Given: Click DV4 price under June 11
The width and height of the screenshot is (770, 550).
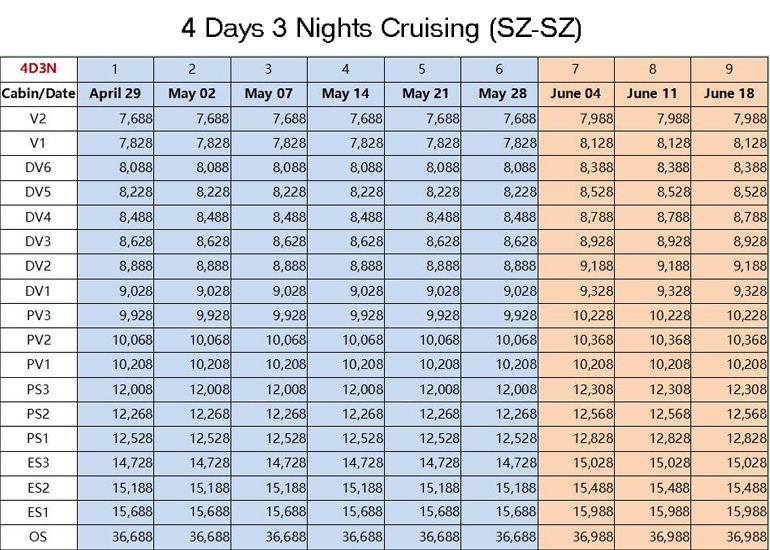Looking at the screenshot, I should point(652,217).
